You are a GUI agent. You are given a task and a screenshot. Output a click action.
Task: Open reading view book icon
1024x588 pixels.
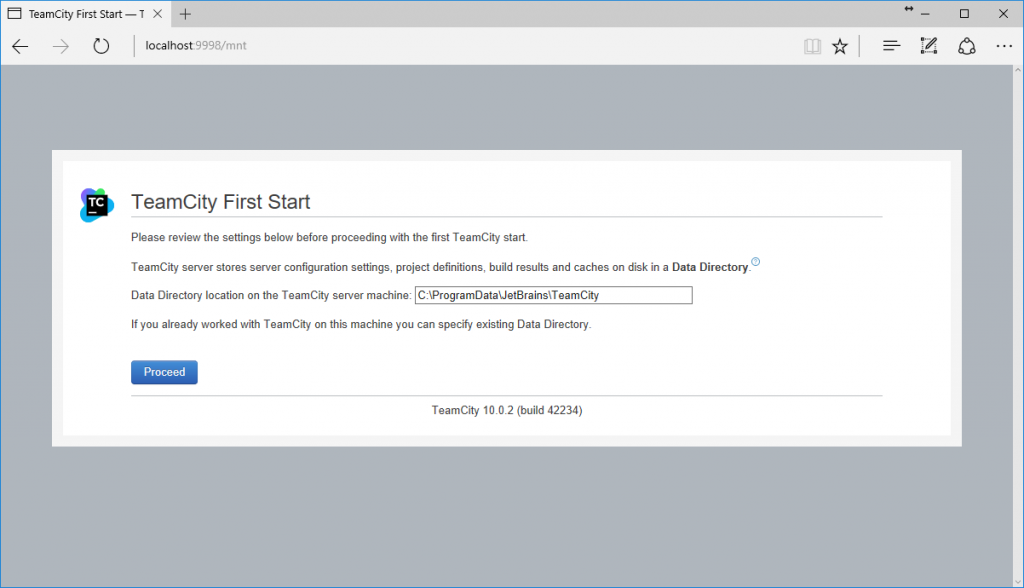point(812,46)
